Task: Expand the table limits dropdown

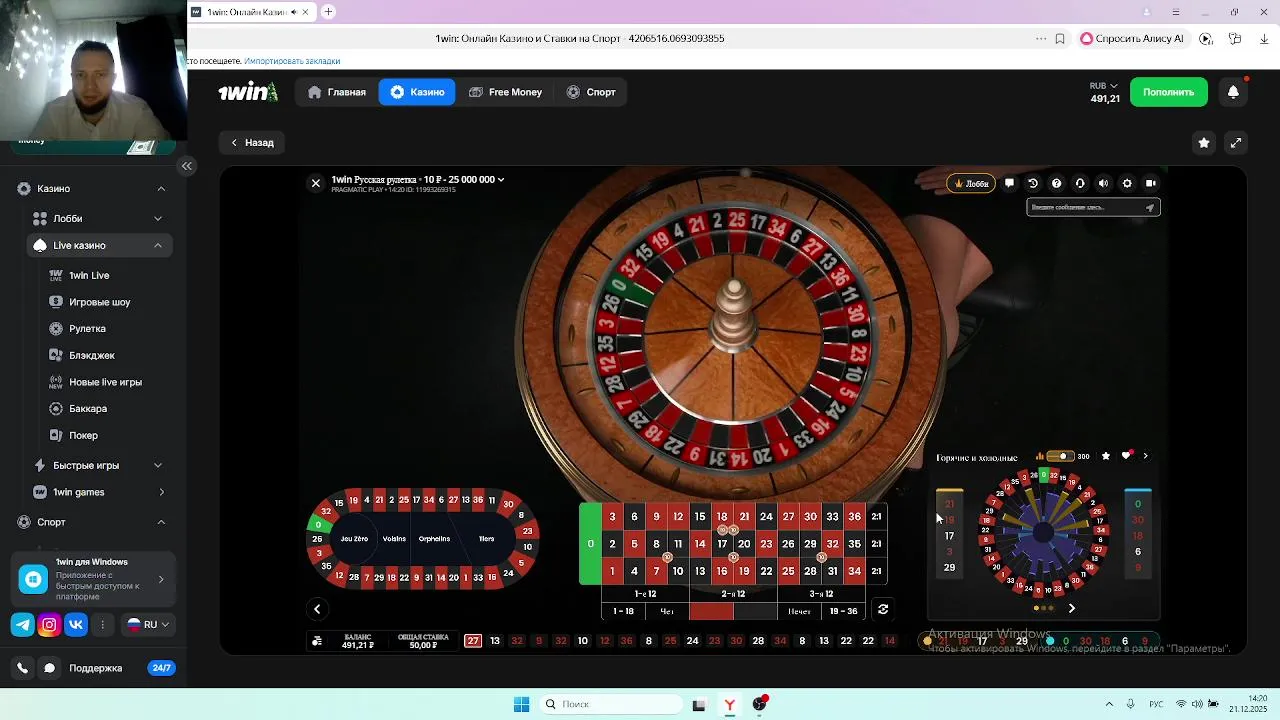Action: (x=501, y=180)
